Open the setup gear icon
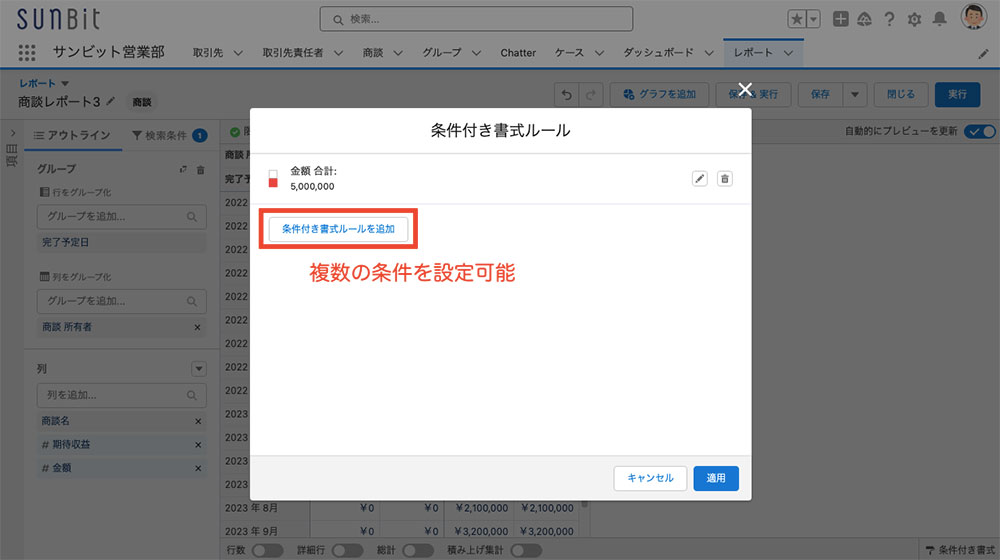 tap(914, 19)
